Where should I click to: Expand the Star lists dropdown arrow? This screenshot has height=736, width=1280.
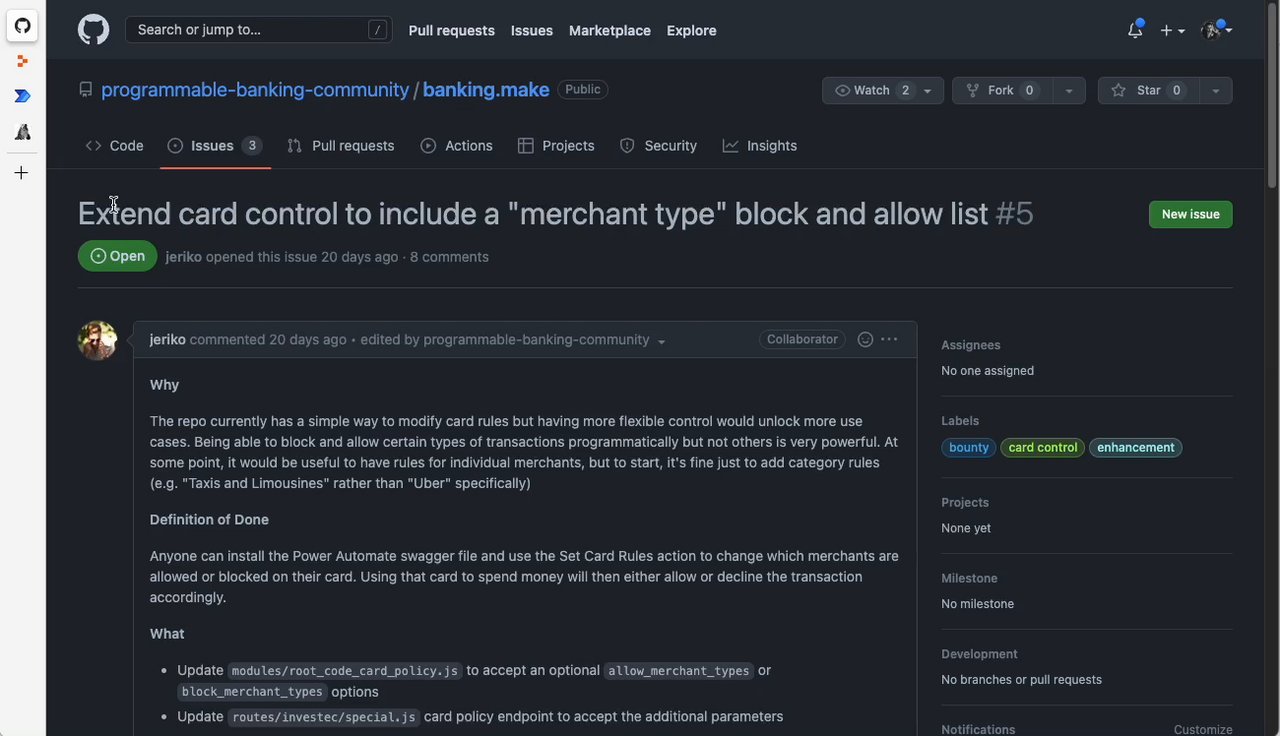tap(1215, 90)
